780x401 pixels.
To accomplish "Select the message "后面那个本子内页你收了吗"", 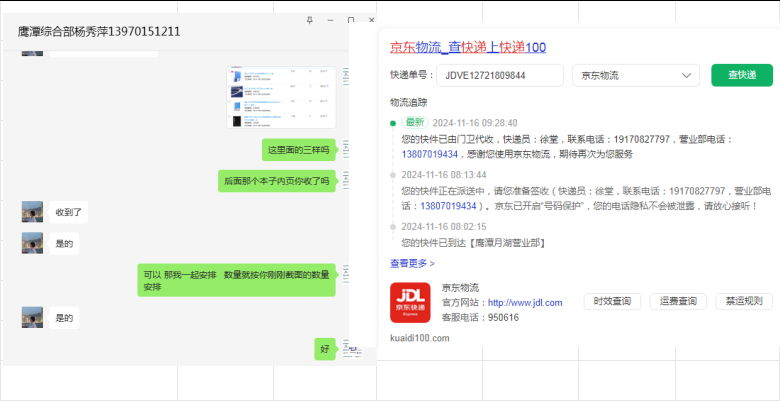I will coord(277,181).
